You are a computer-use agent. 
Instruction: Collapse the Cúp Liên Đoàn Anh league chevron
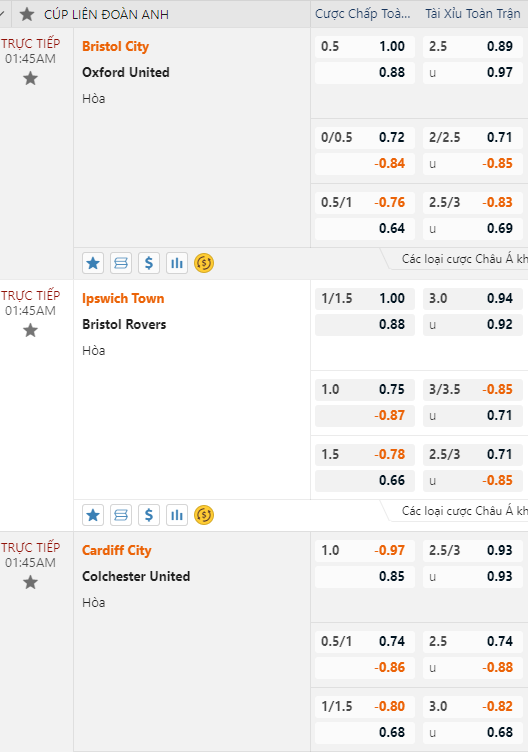(x=2, y=14)
